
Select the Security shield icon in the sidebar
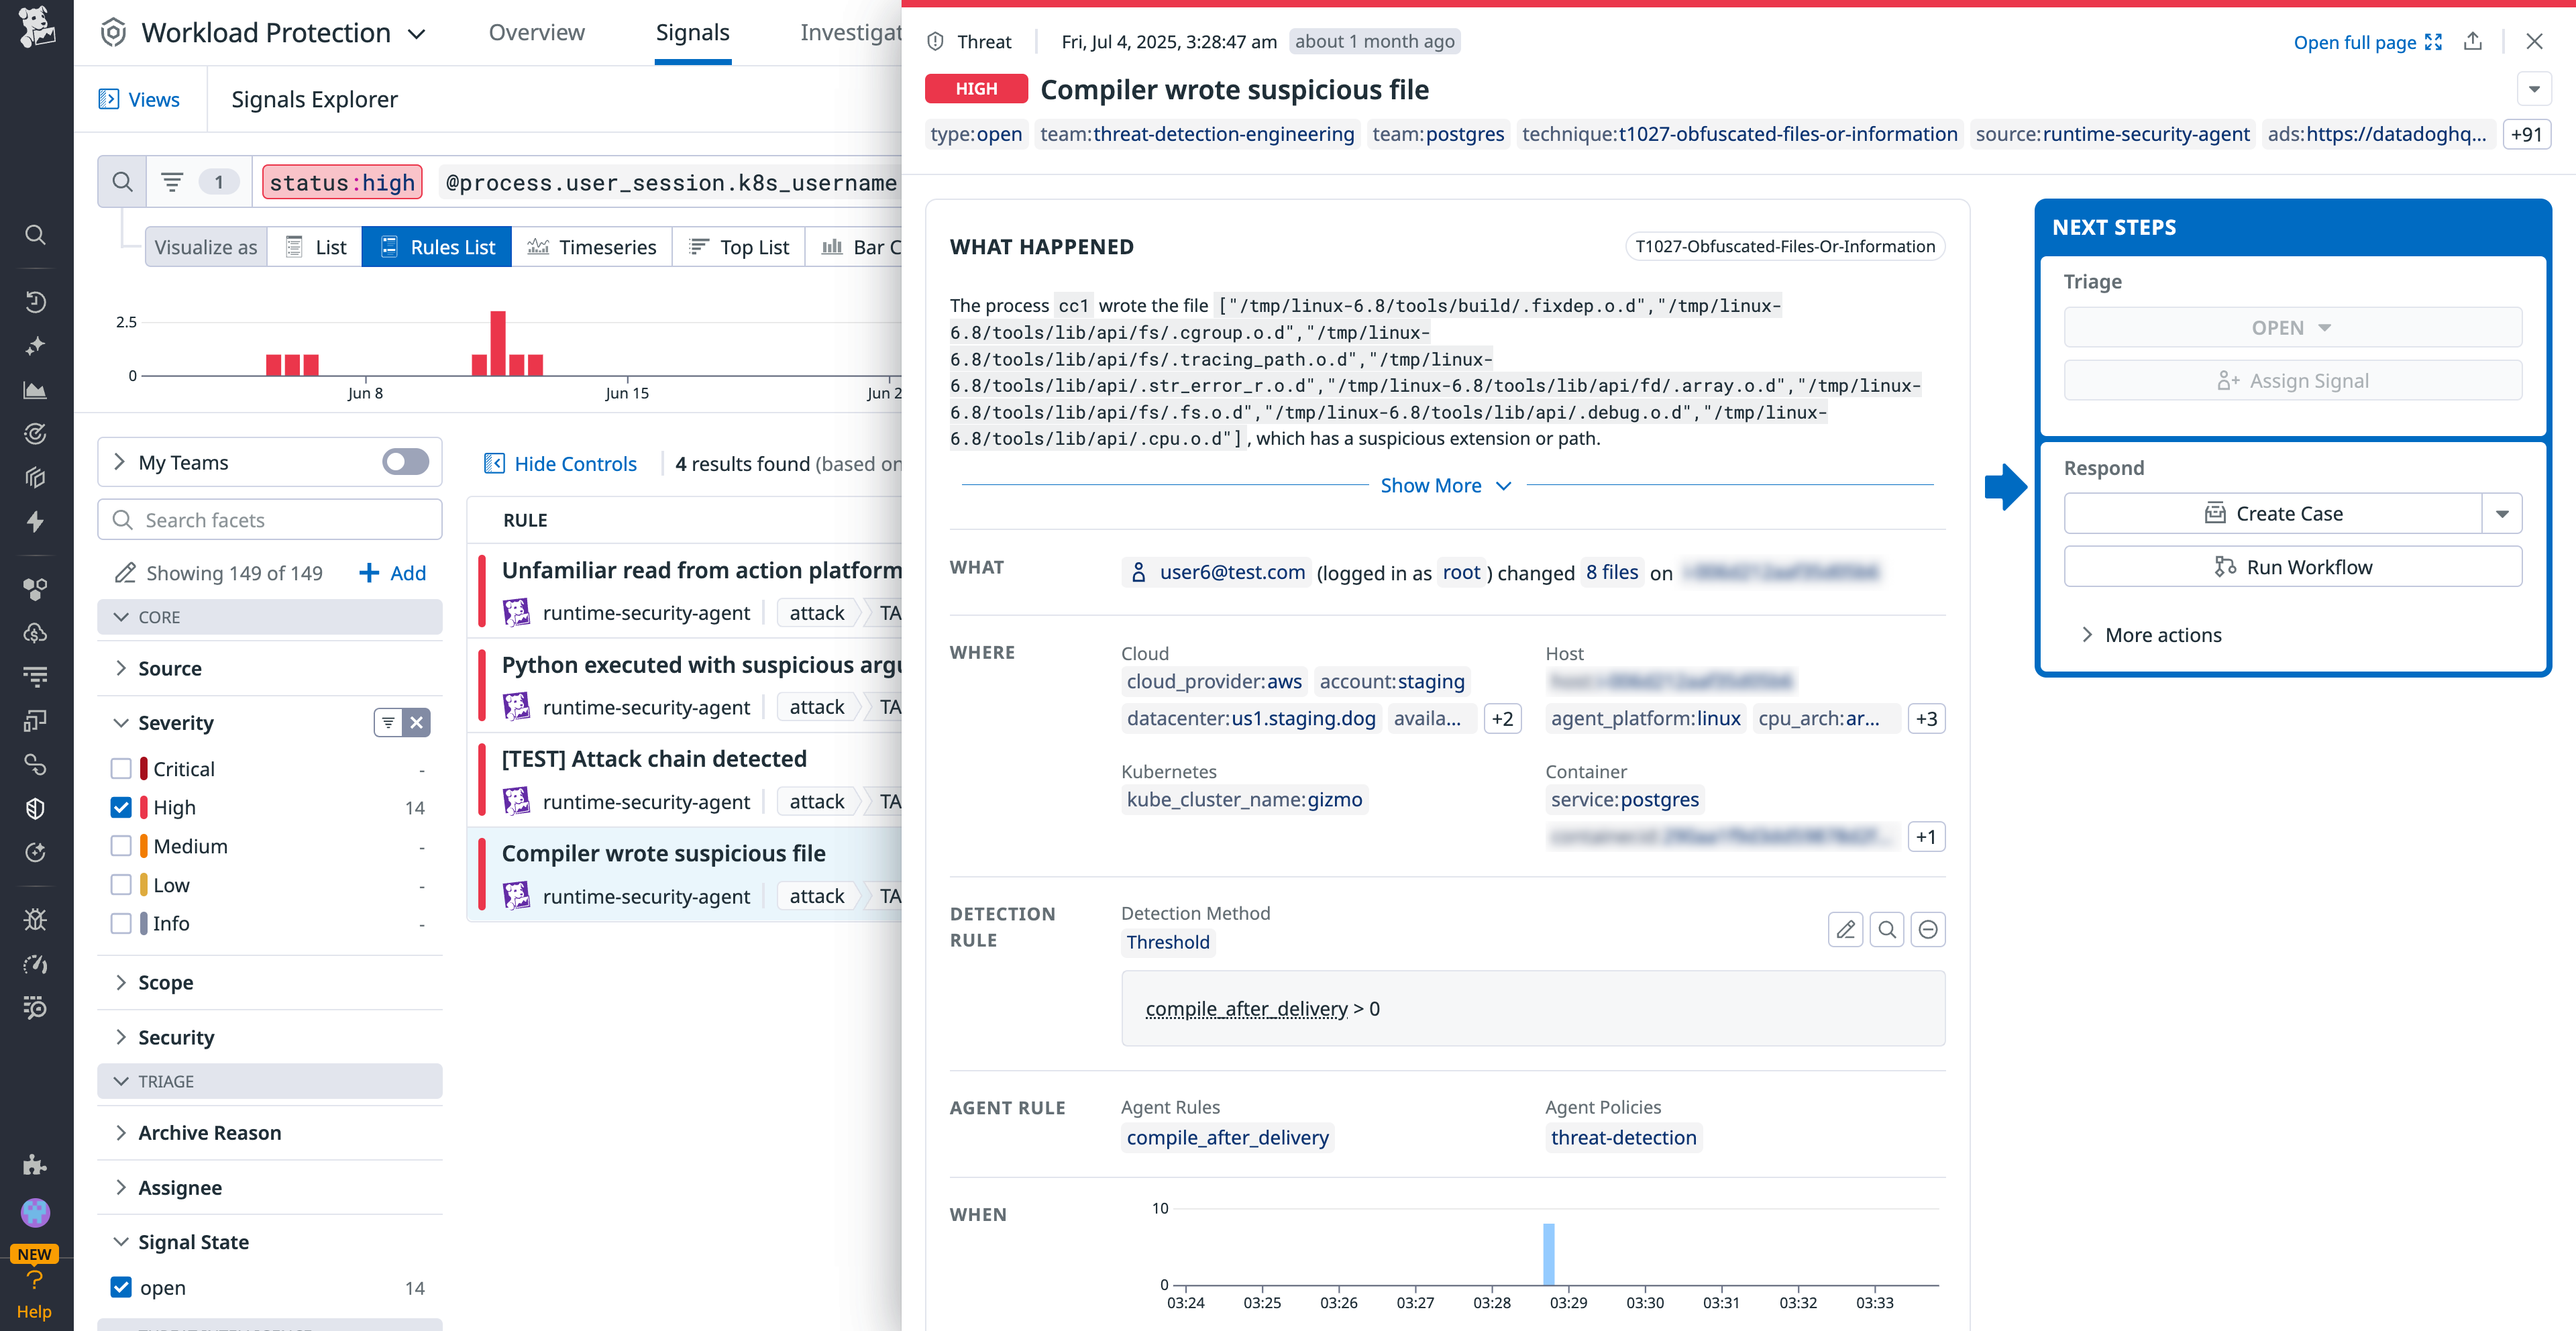click(x=35, y=808)
